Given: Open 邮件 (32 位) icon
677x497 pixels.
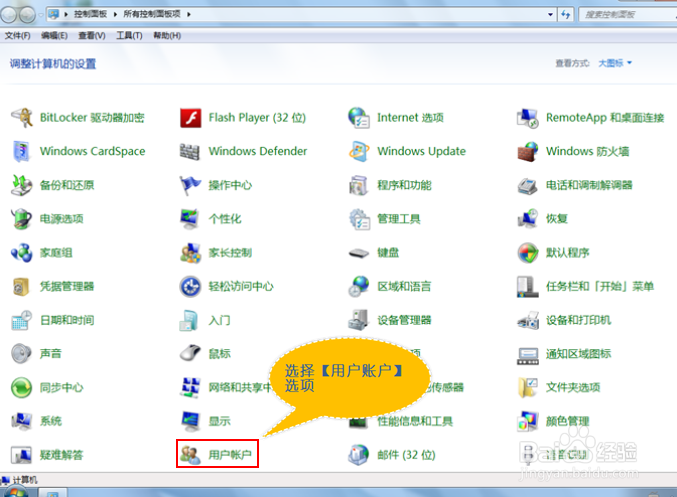Looking at the screenshot, I should pyautogui.click(x=359, y=455).
